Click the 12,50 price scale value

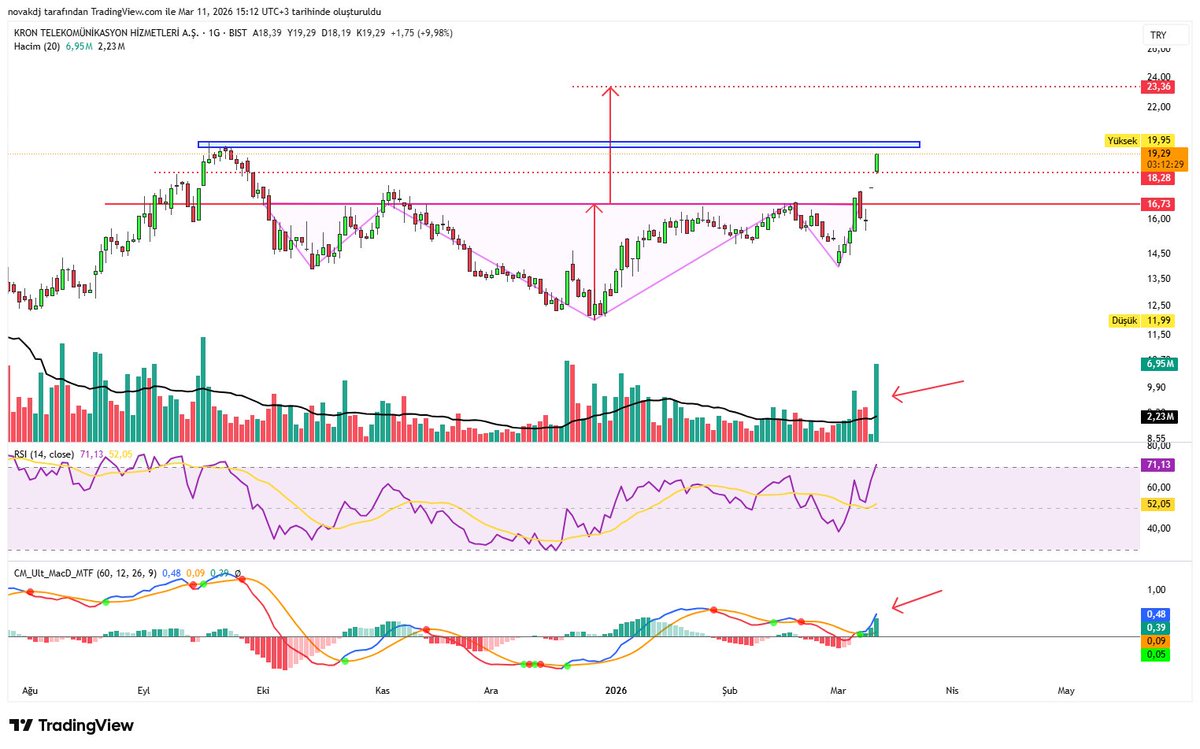click(1158, 306)
